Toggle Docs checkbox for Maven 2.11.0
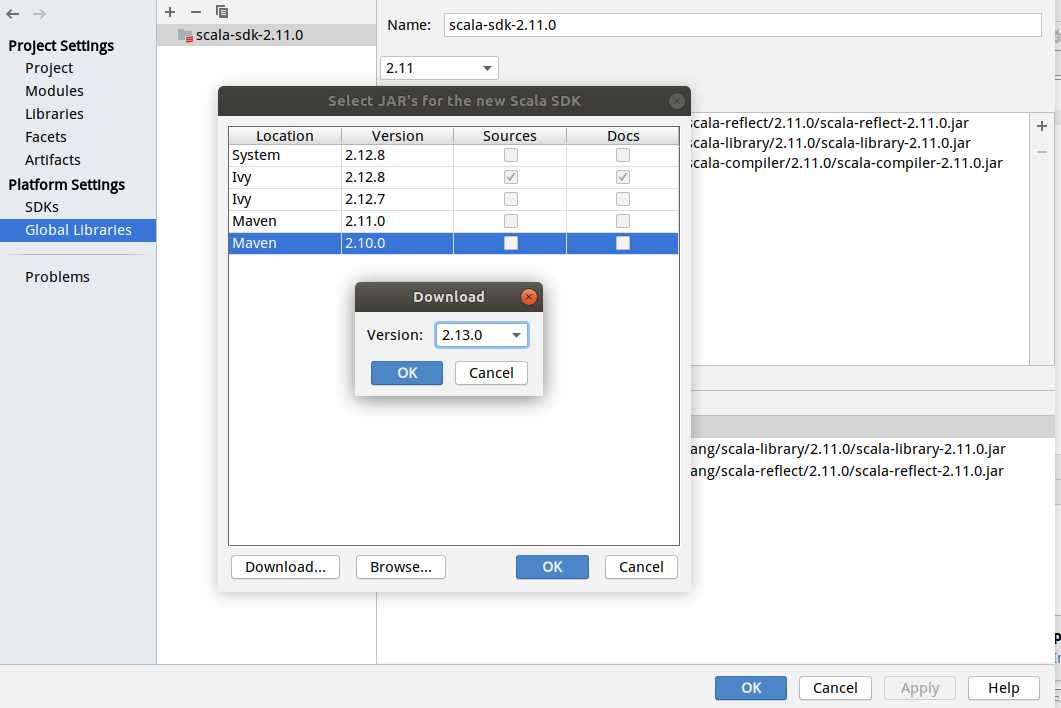The width and height of the screenshot is (1061, 708). (623, 221)
